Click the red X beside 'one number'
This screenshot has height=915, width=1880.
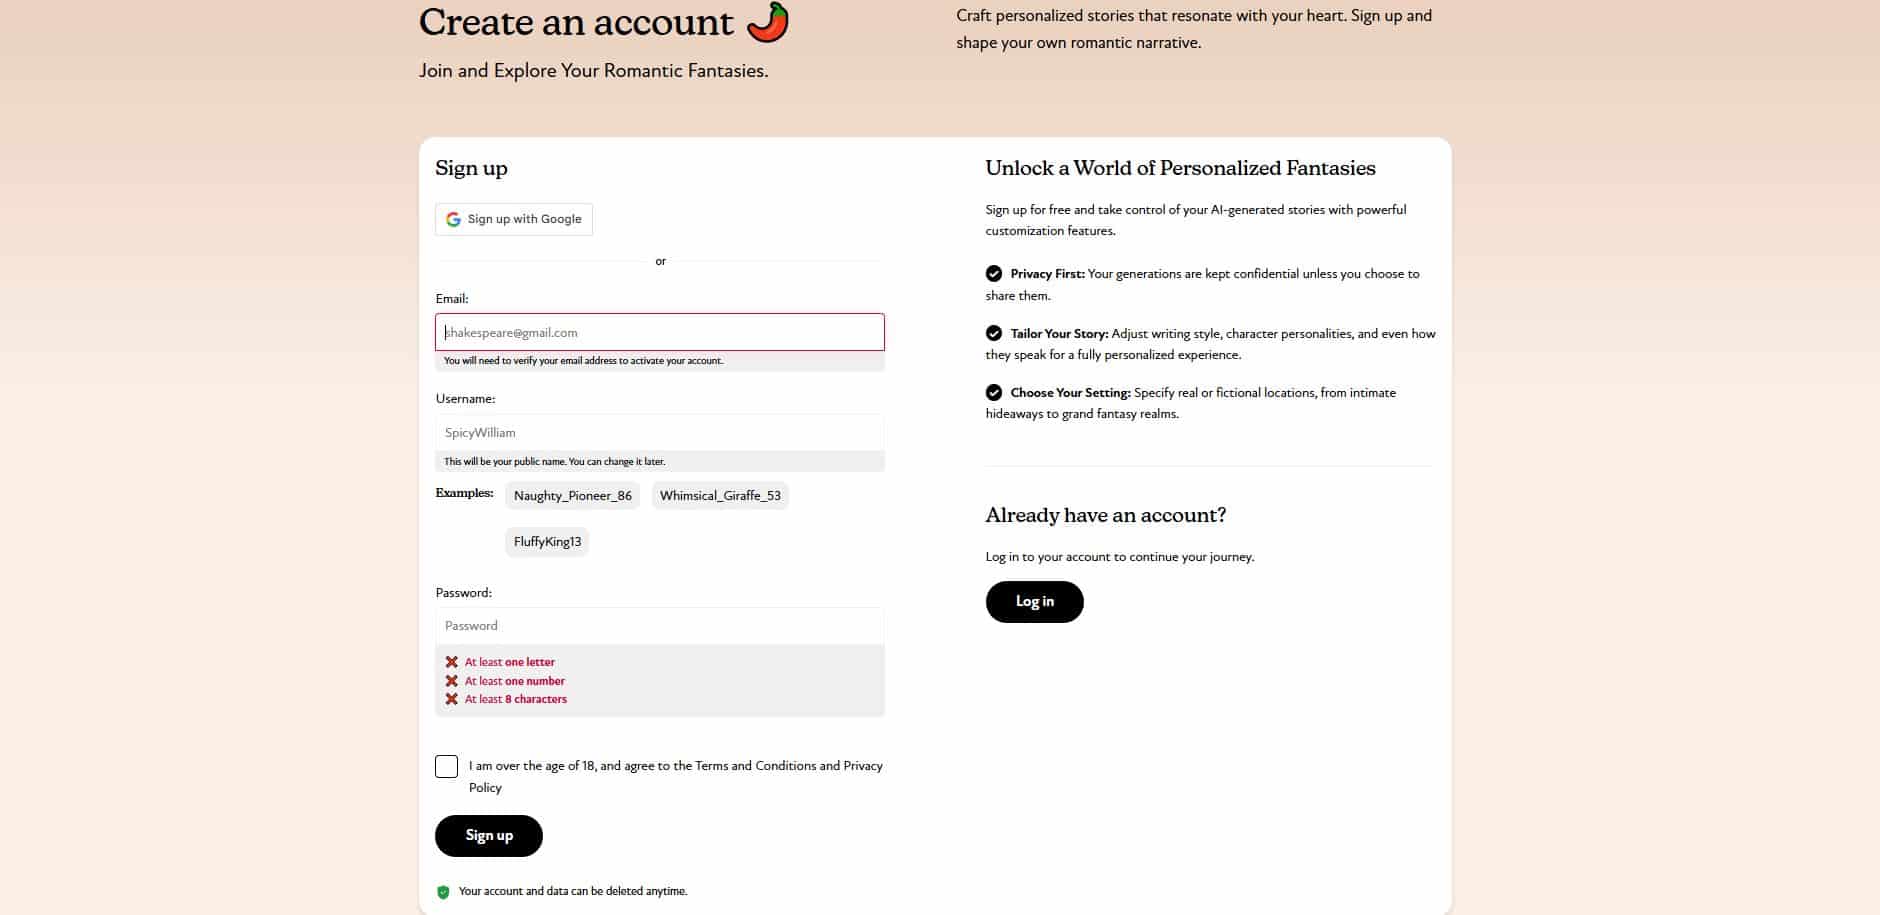click(452, 681)
